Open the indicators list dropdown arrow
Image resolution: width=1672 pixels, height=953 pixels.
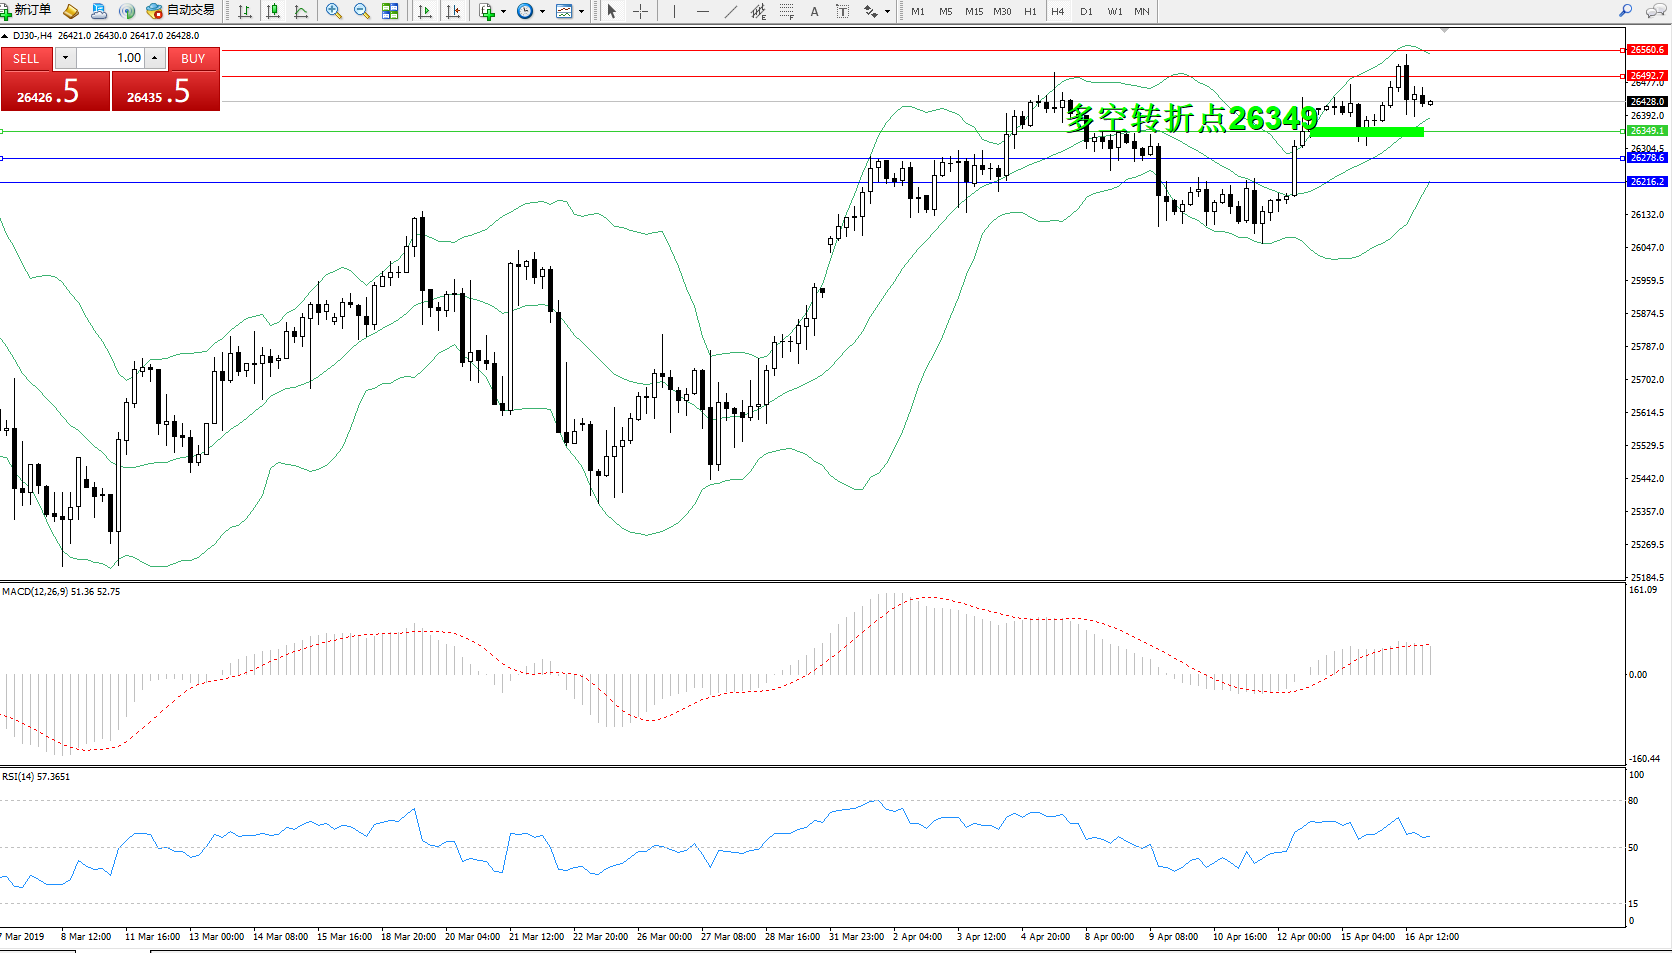503,12
